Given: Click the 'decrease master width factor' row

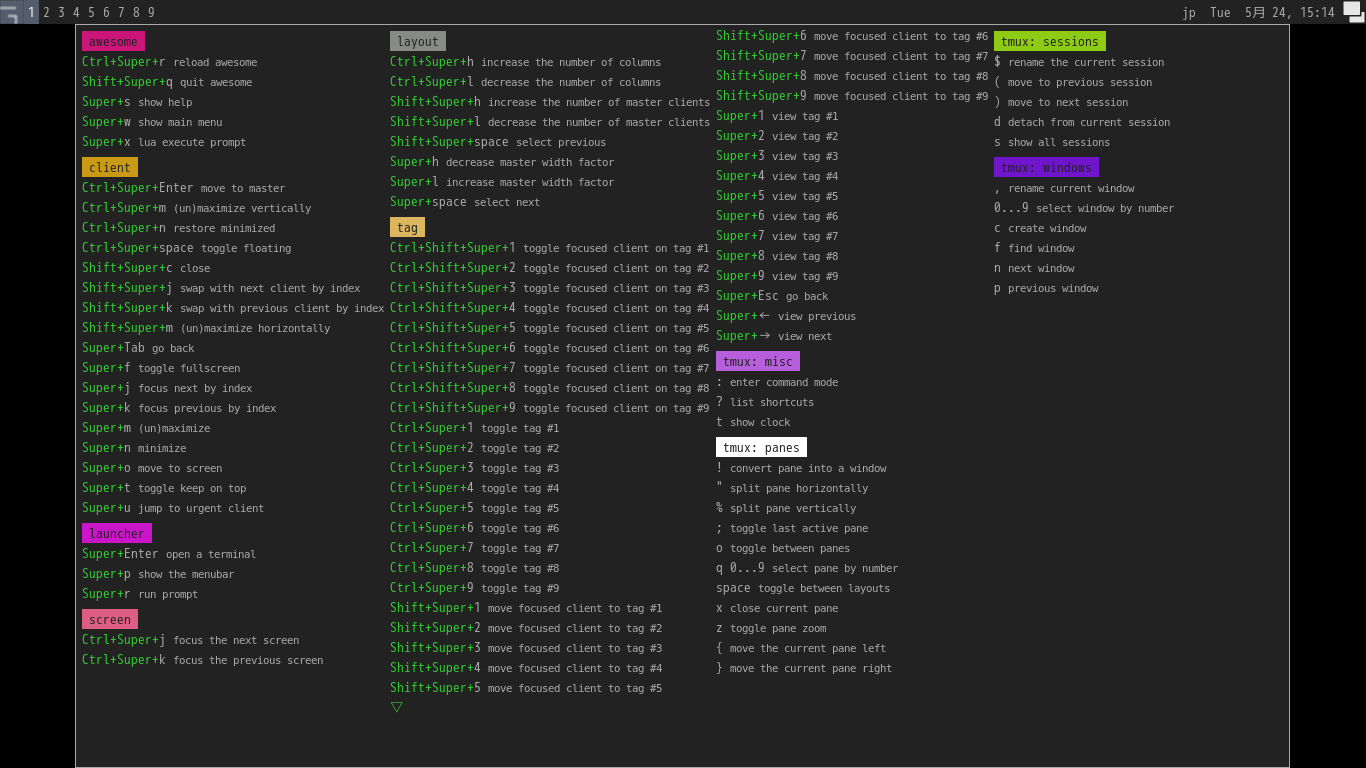Looking at the screenshot, I should tap(502, 162).
